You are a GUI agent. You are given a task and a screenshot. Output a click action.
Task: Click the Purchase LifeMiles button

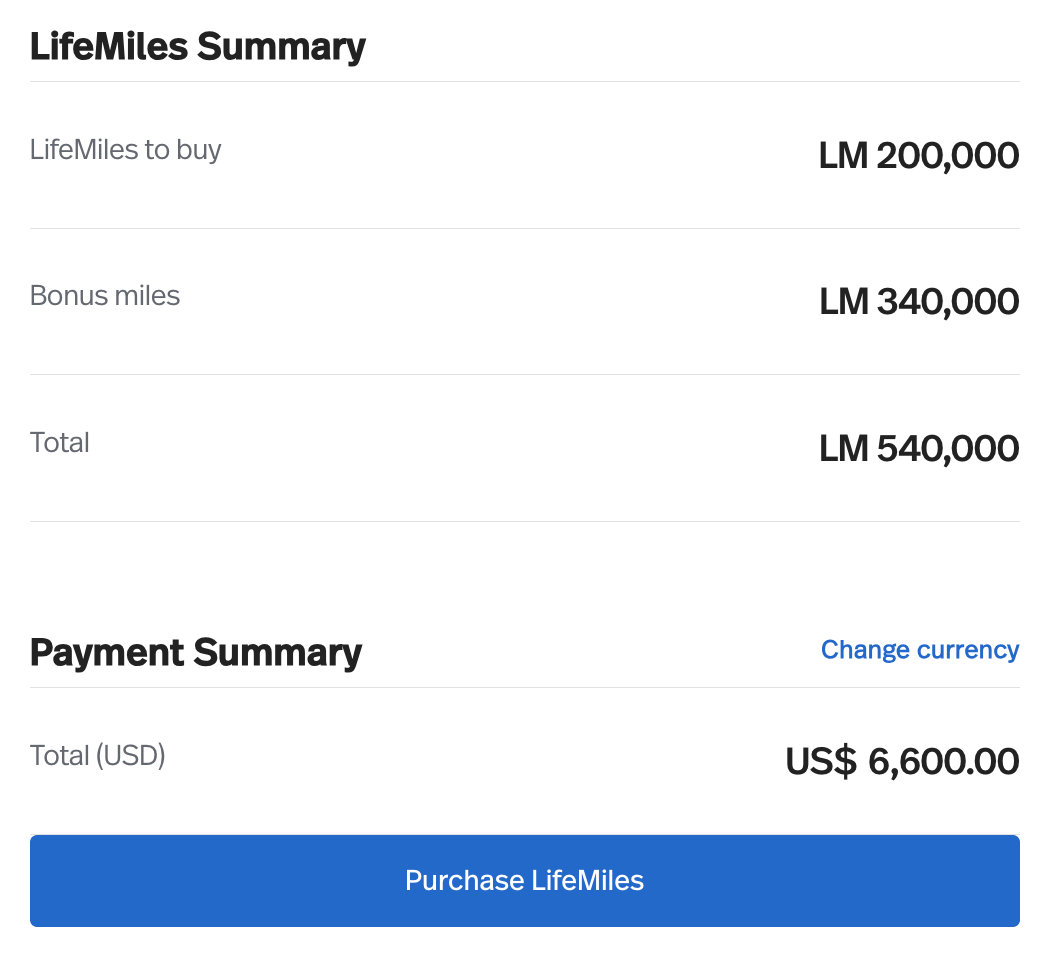[x=524, y=881]
